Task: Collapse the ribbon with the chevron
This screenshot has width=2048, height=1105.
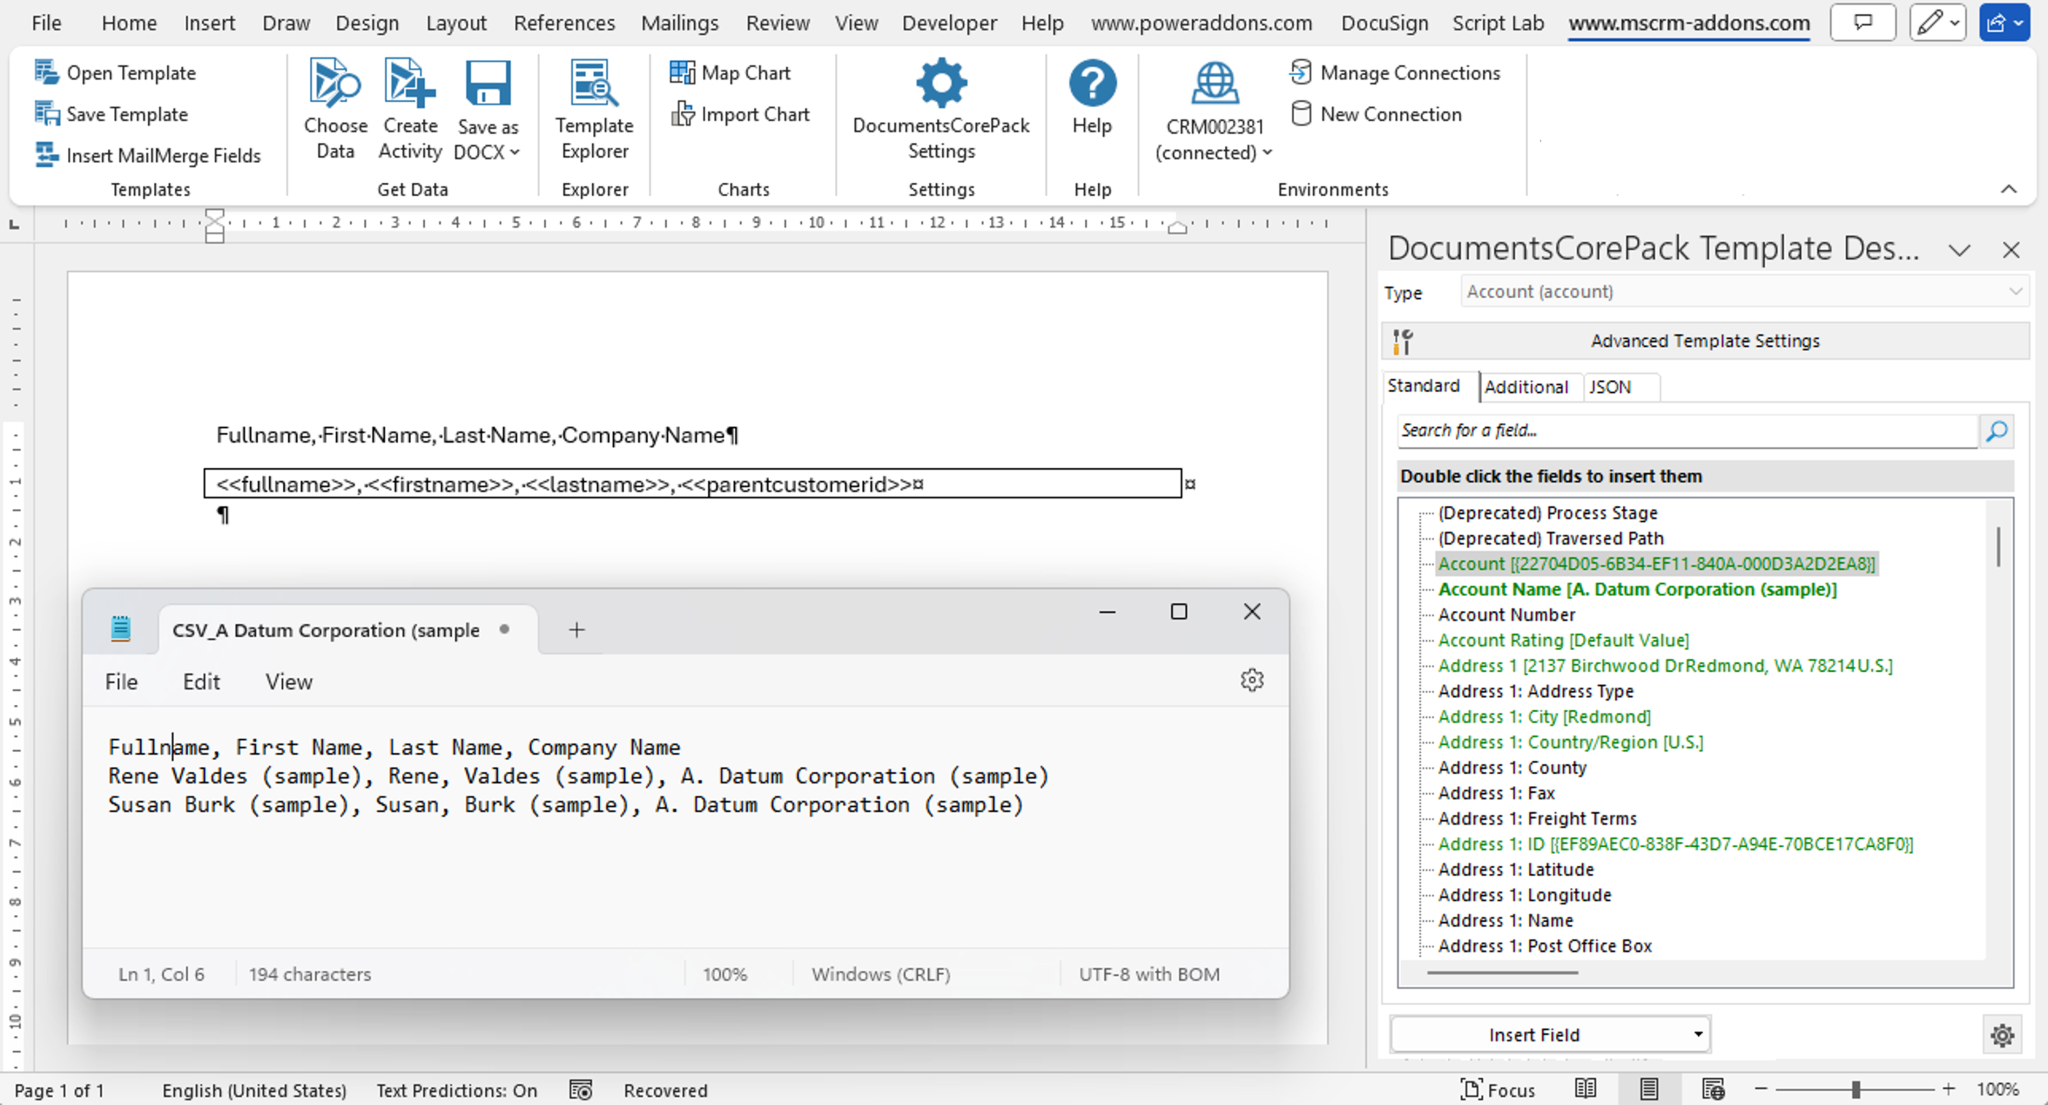Action: [2009, 189]
